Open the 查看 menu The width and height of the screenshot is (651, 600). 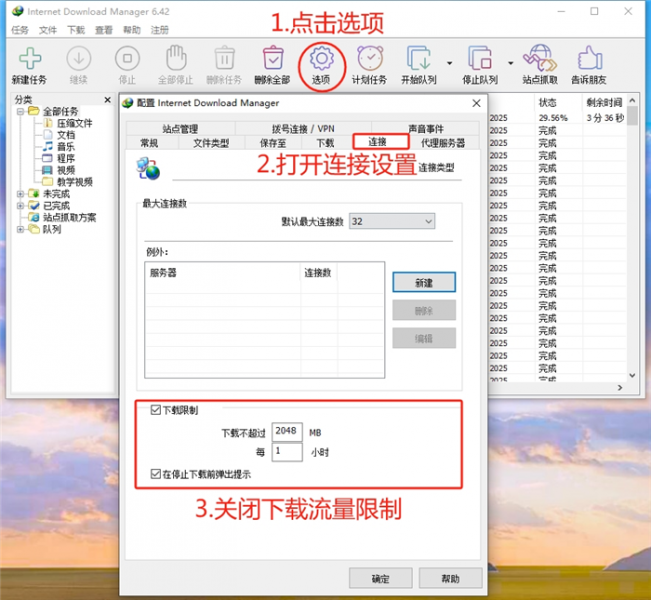click(104, 30)
